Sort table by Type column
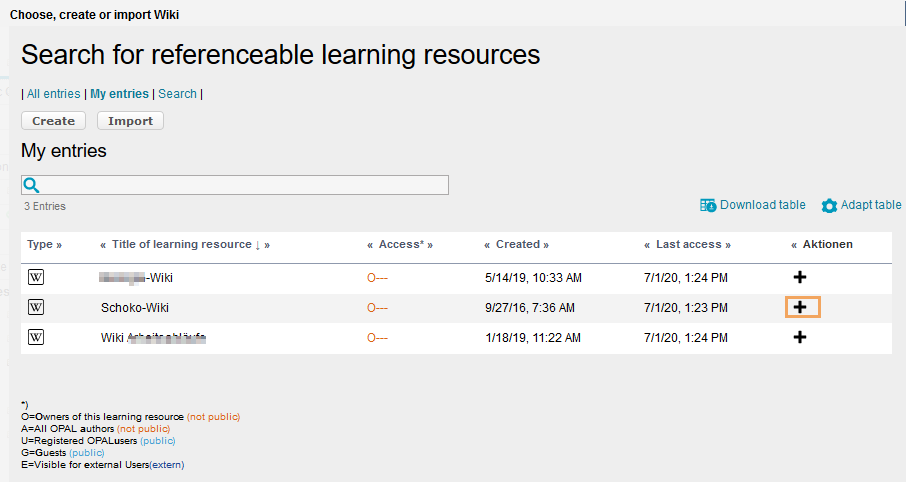This screenshot has height=482, width=906. point(44,244)
